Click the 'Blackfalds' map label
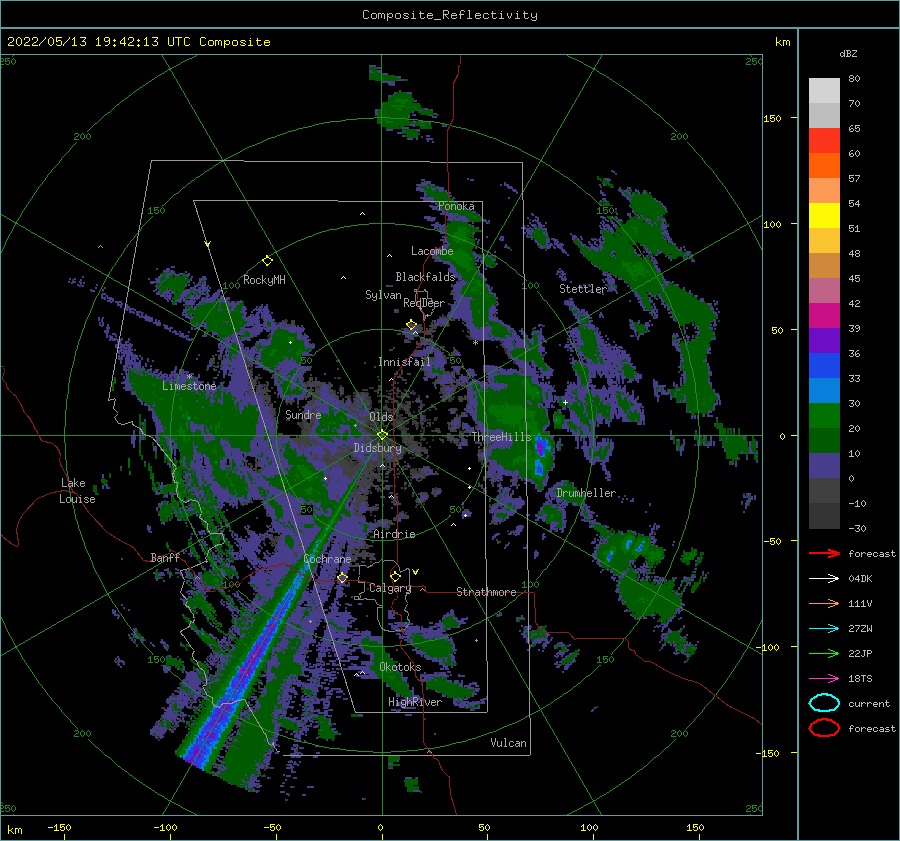 pos(425,277)
